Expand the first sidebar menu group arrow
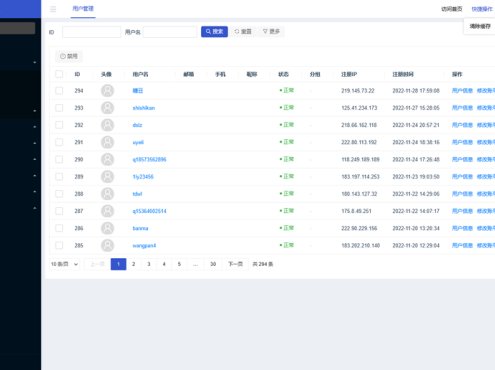This screenshot has height=370, width=495. point(35,62)
